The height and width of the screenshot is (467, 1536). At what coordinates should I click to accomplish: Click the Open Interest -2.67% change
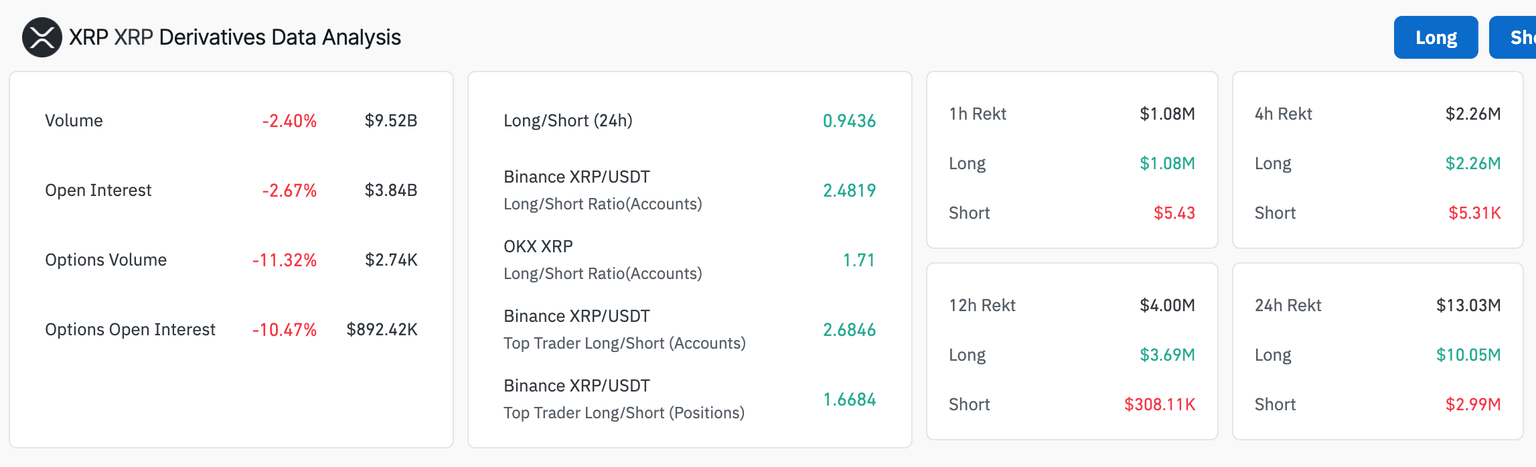[289, 190]
